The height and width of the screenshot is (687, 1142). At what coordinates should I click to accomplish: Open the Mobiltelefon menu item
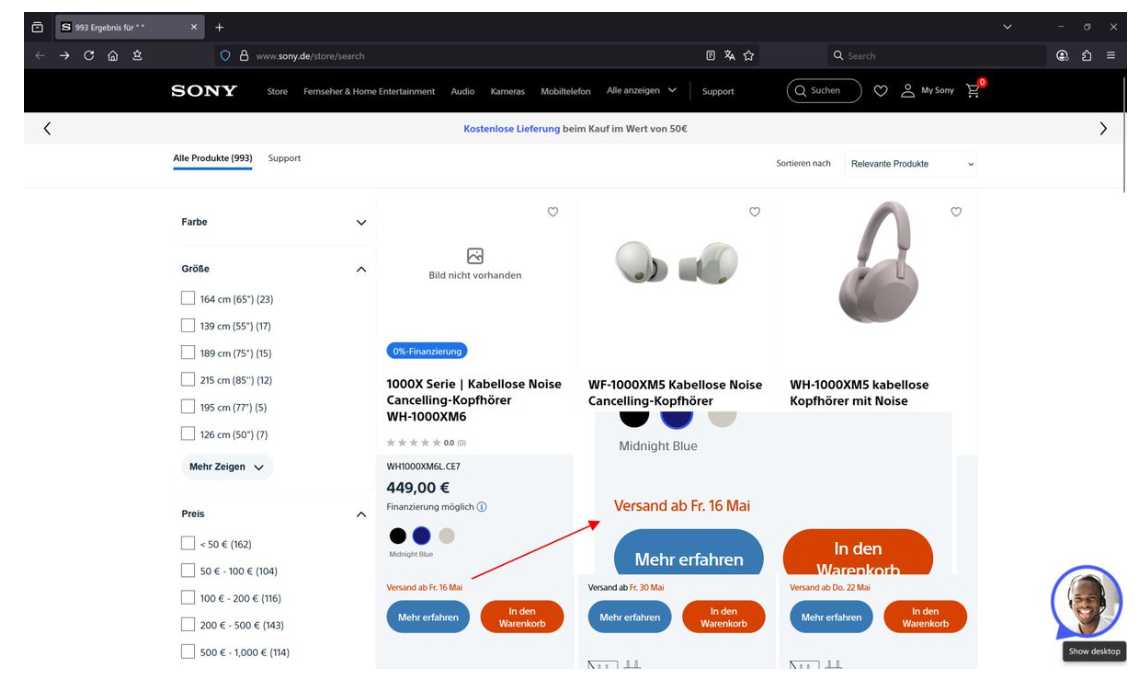click(x=565, y=92)
